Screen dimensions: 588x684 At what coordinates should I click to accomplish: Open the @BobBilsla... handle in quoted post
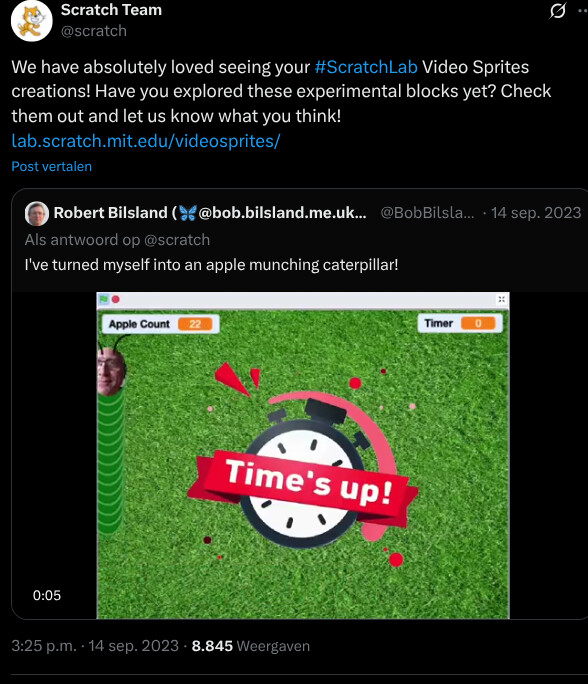[x=427, y=213]
